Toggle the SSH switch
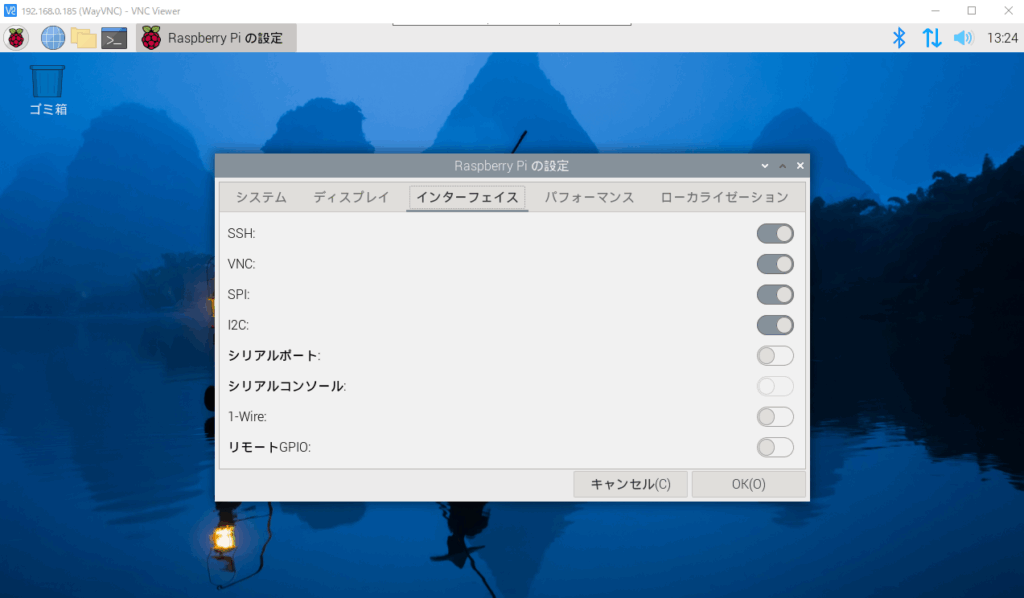Screen dimensions: 1024x598 pos(775,234)
